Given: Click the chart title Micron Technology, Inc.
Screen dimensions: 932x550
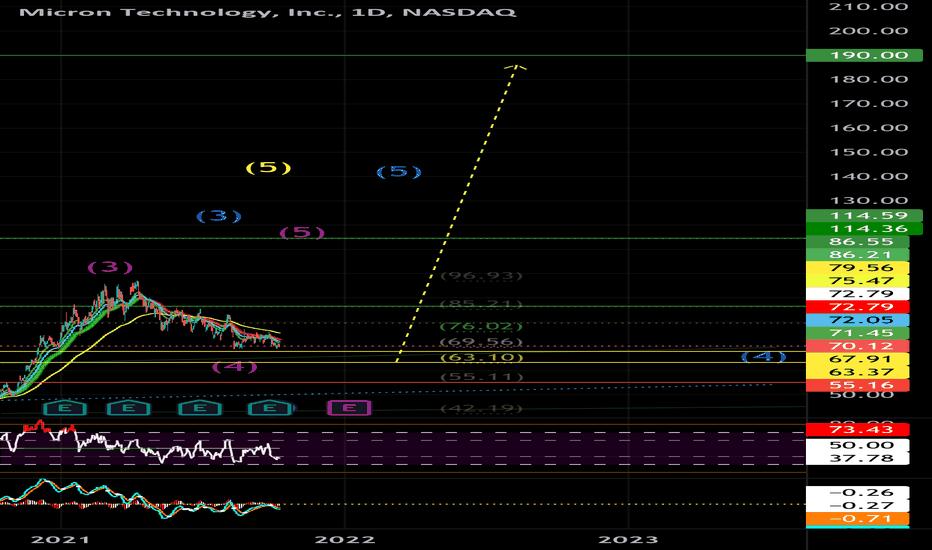Looking at the screenshot, I should point(180,12).
